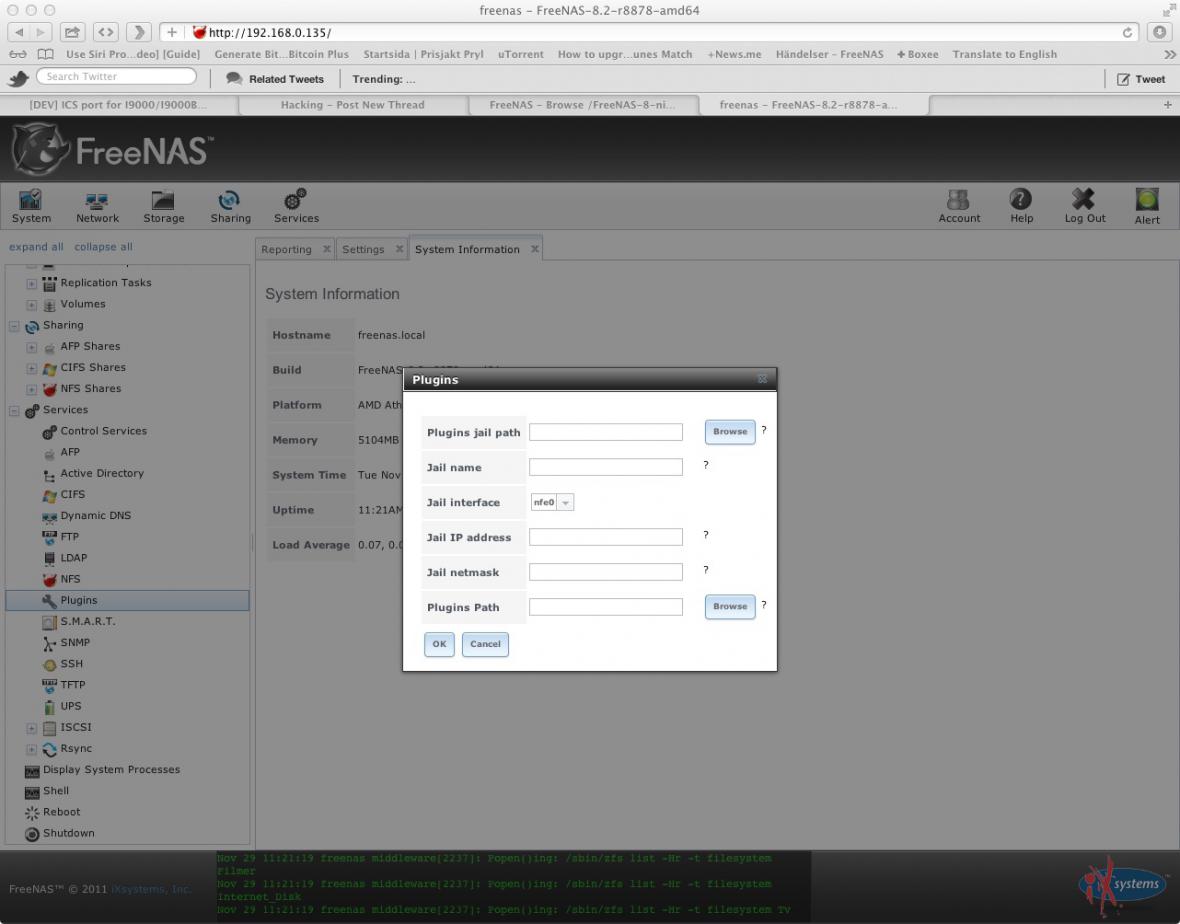Click Browse next to Plugins jail path
The height and width of the screenshot is (924, 1180).
730,431
